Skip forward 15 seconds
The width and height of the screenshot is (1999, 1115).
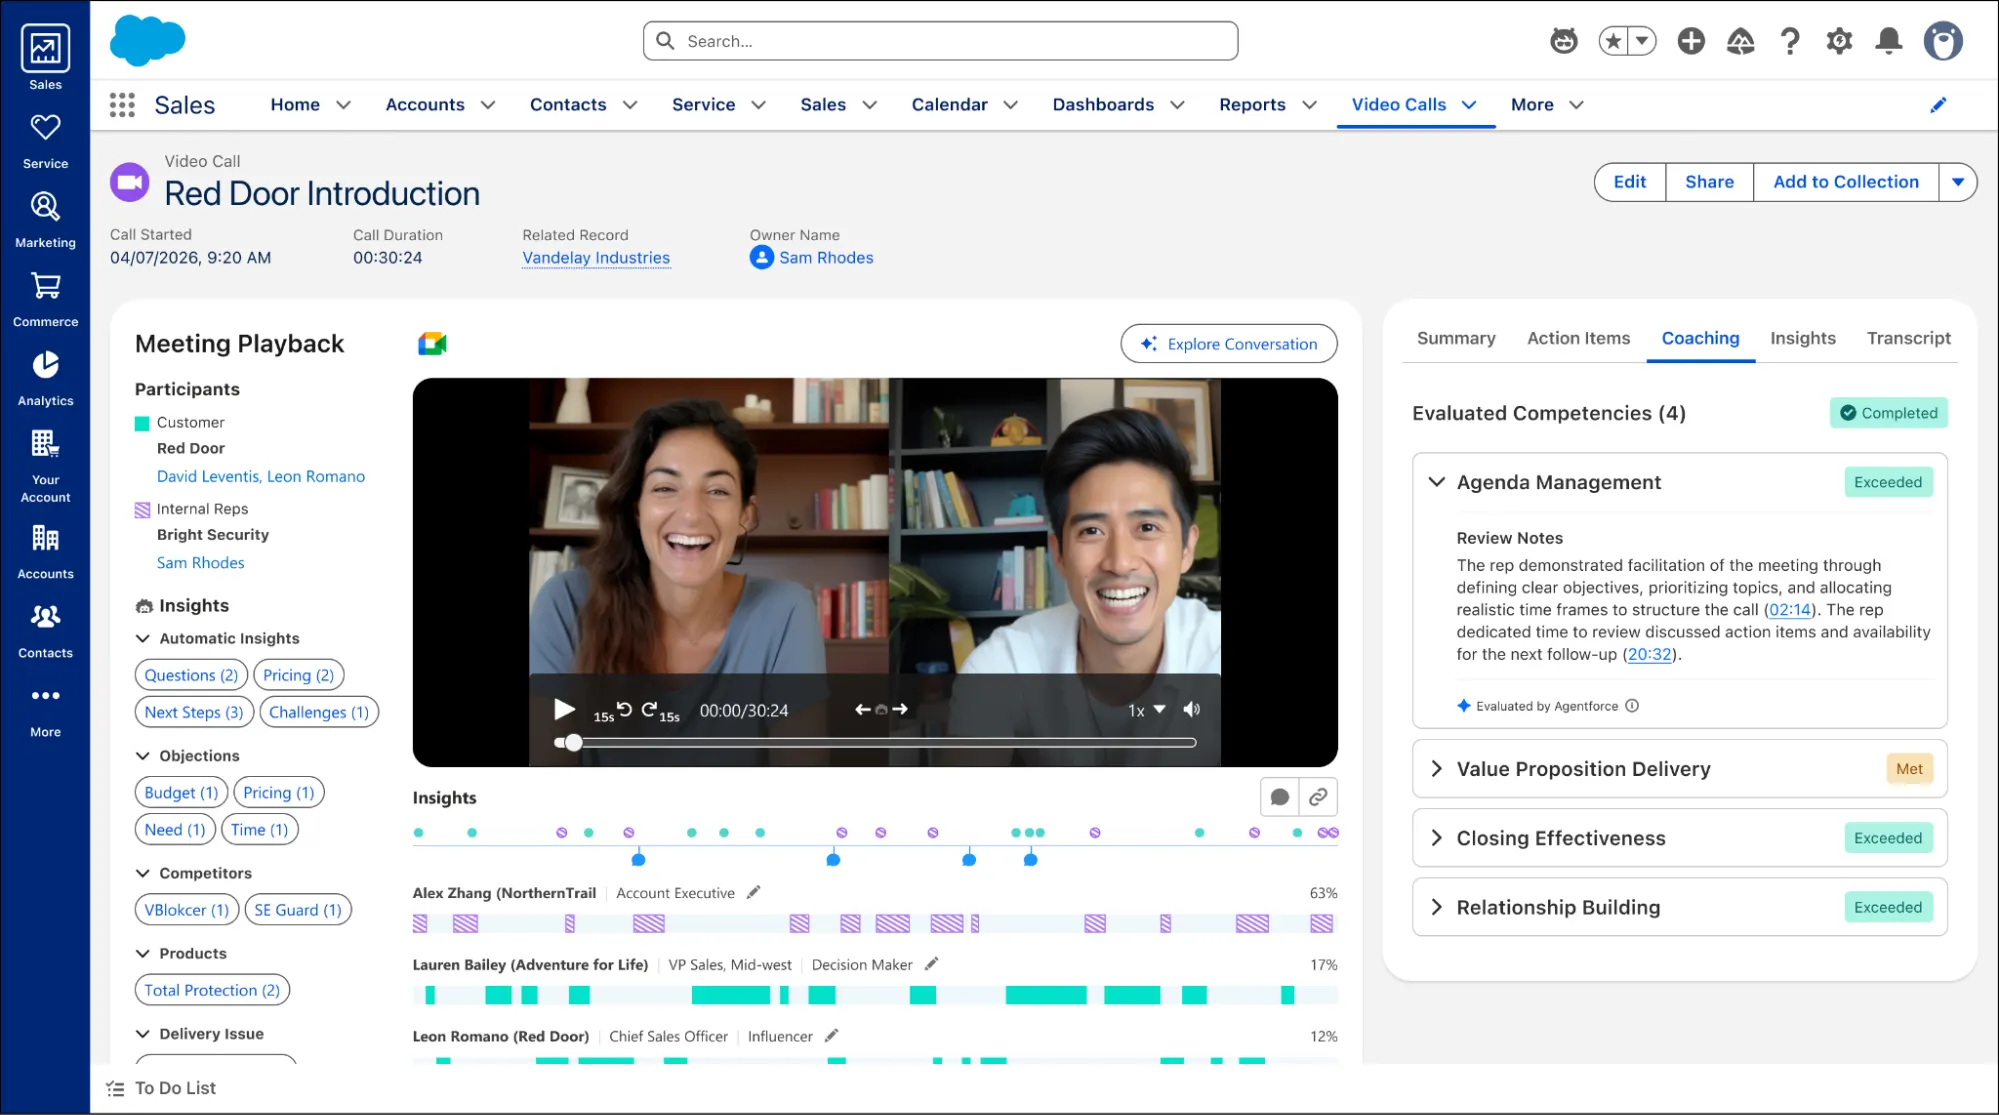pyautogui.click(x=660, y=711)
